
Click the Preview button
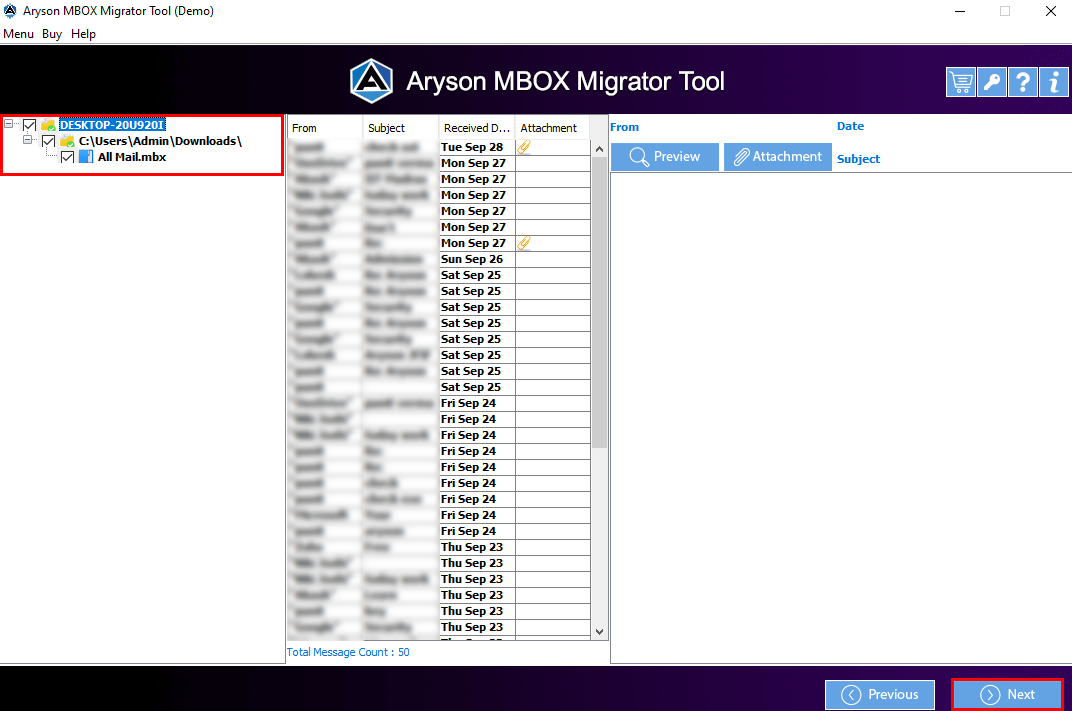[x=665, y=157]
